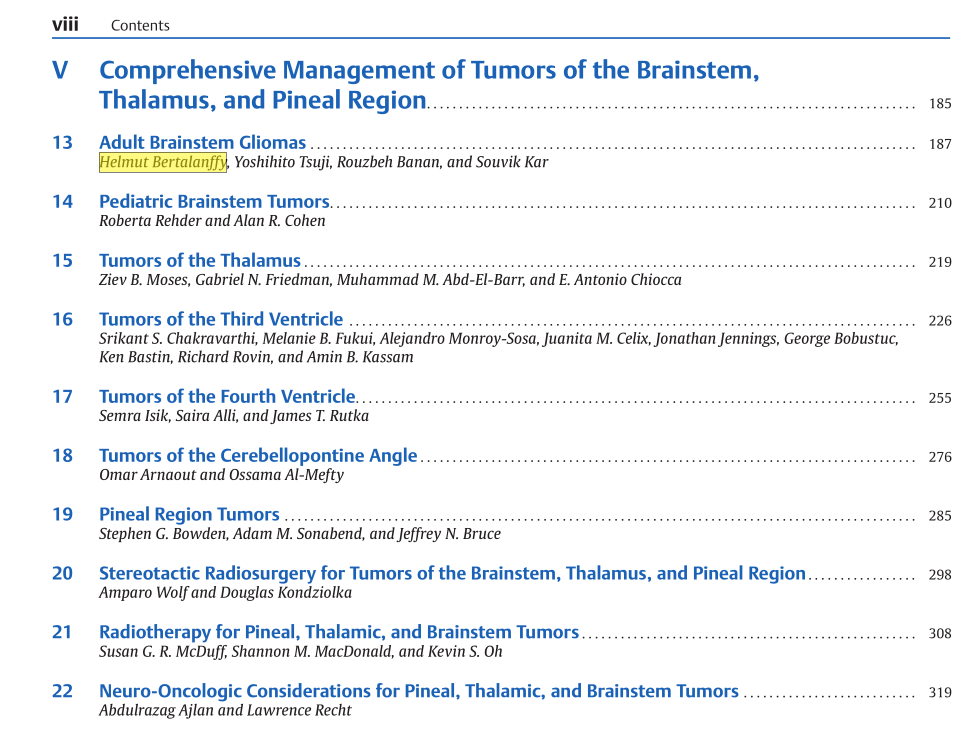Open Tumors of the Cerebellopontine Angle chapter
Image resolution: width=975 pixels, height=737 pixels.
pyautogui.click(x=257, y=456)
